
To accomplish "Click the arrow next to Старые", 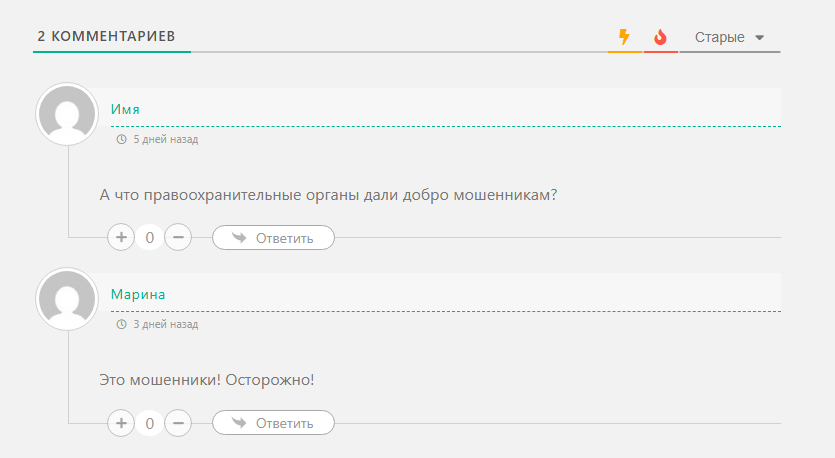I will pyautogui.click(x=760, y=38).
